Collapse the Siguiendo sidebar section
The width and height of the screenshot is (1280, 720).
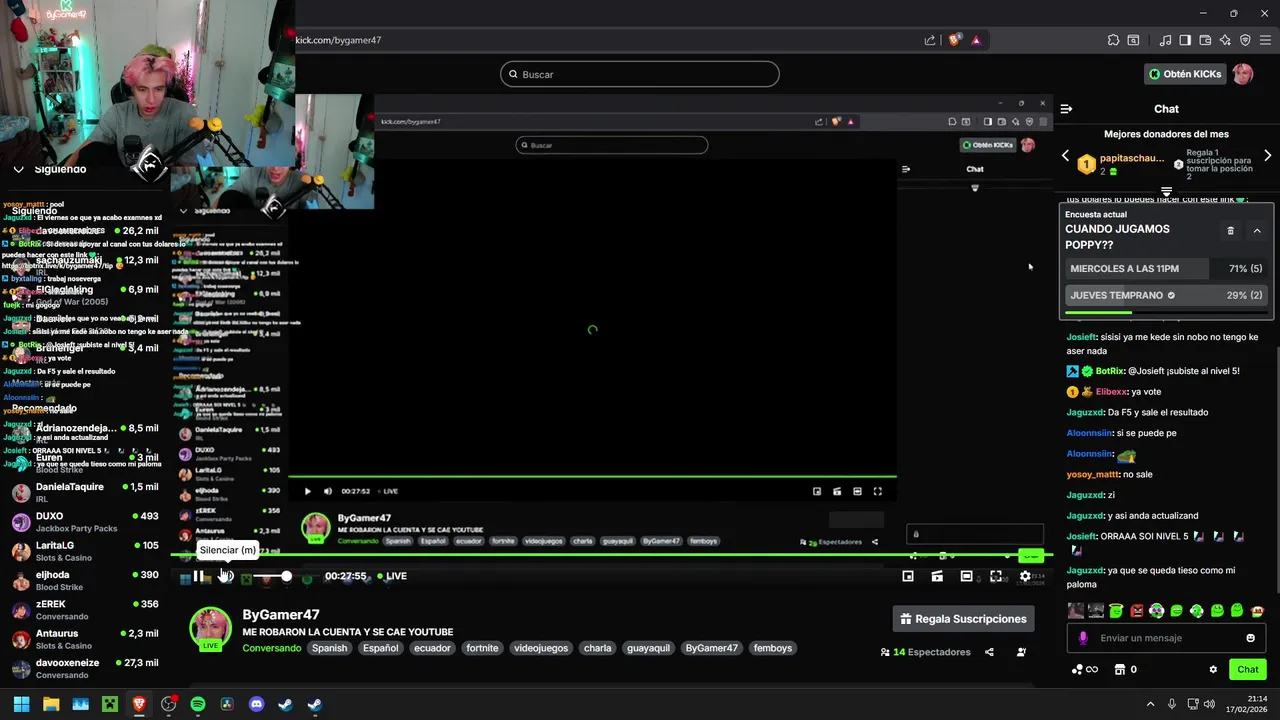pyautogui.click(x=18, y=169)
